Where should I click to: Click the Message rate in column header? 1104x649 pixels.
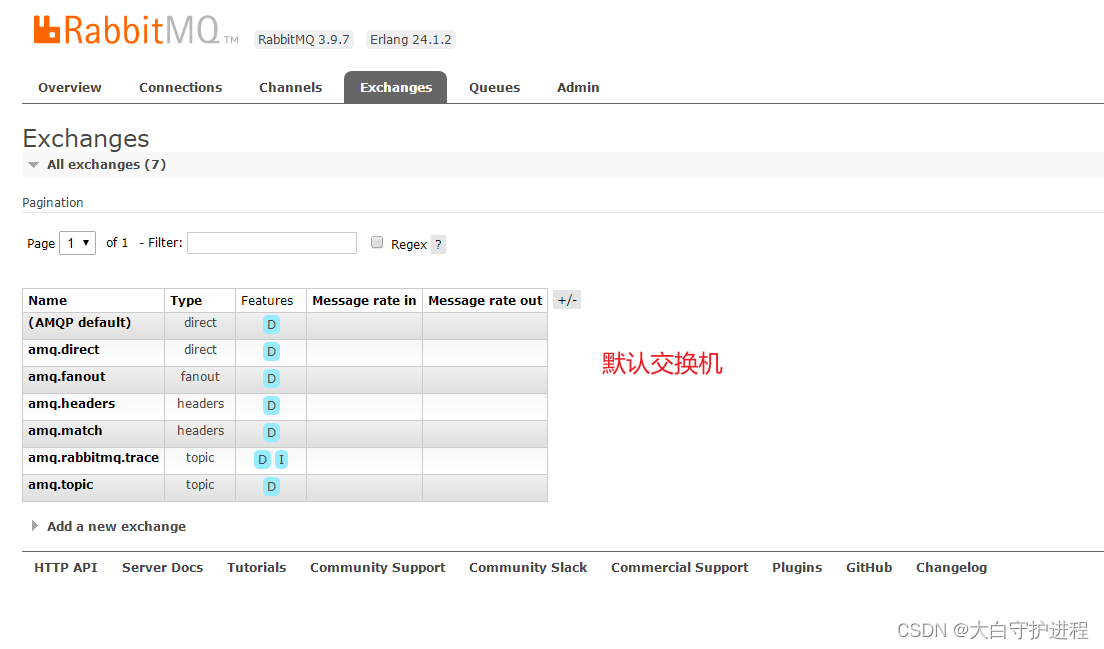[x=364, y=301]
